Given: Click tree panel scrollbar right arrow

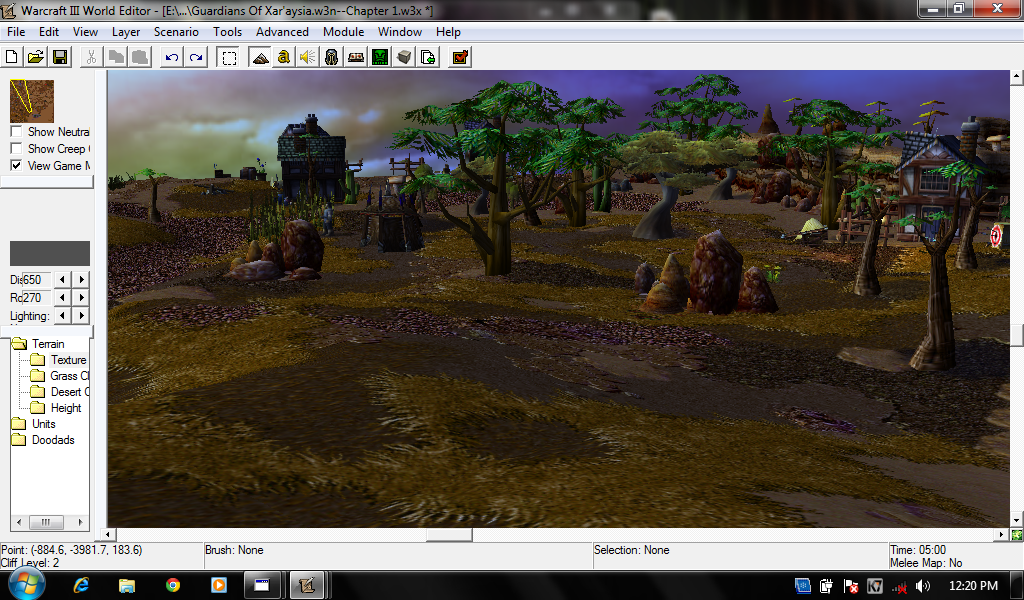Looking at the screenshot, I should pyautogui.click(x=80, y=522).
